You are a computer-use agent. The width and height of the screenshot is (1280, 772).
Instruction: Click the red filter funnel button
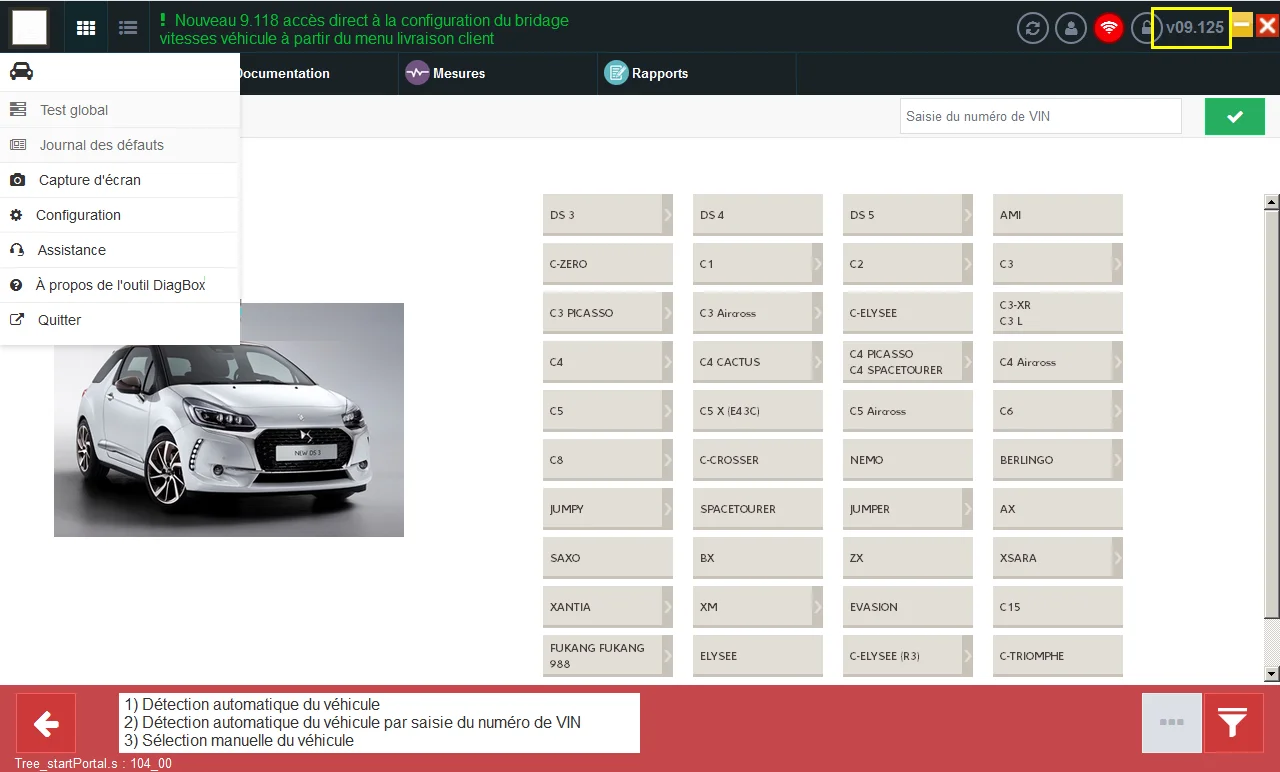point(1234,723)
